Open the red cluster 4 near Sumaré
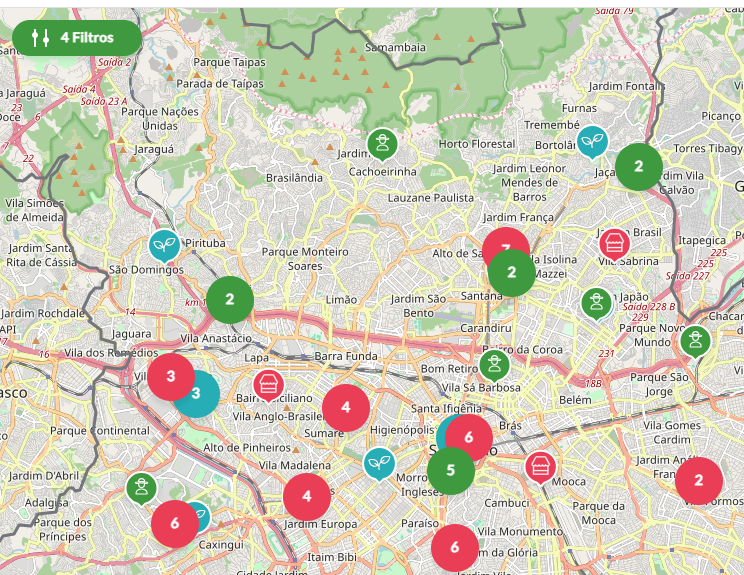The image size is (744, 575). coord(346,407)
